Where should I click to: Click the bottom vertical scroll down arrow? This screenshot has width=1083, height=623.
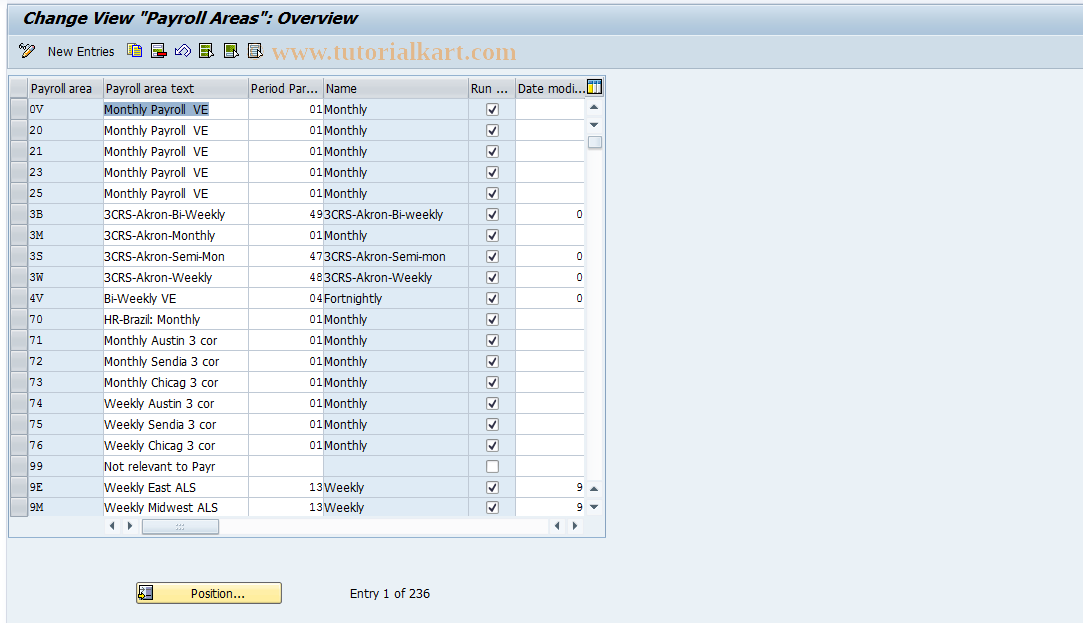click(x=594, y=507)
